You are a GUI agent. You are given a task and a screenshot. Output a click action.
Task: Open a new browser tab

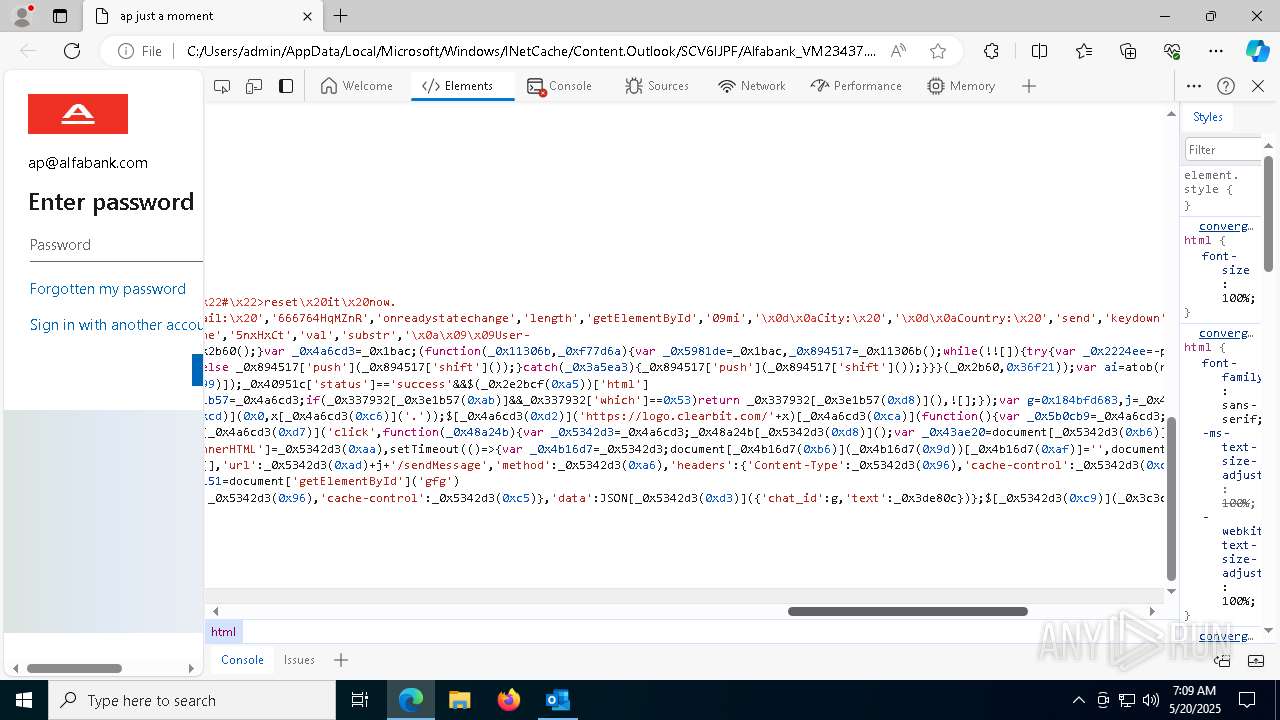[x=341, y=16]
